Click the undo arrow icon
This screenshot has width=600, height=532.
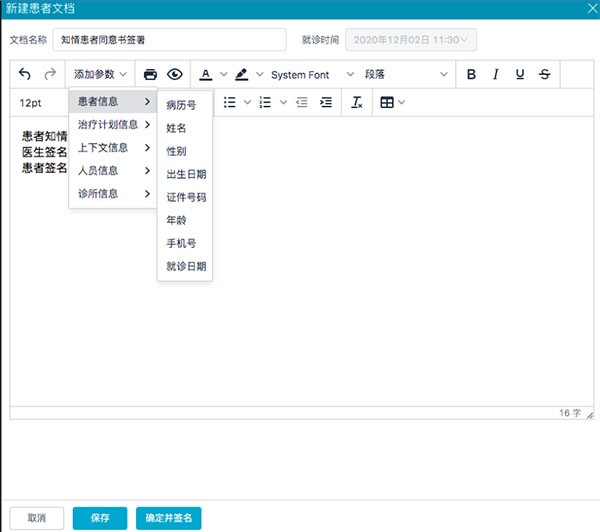click(x=25, y=75)
